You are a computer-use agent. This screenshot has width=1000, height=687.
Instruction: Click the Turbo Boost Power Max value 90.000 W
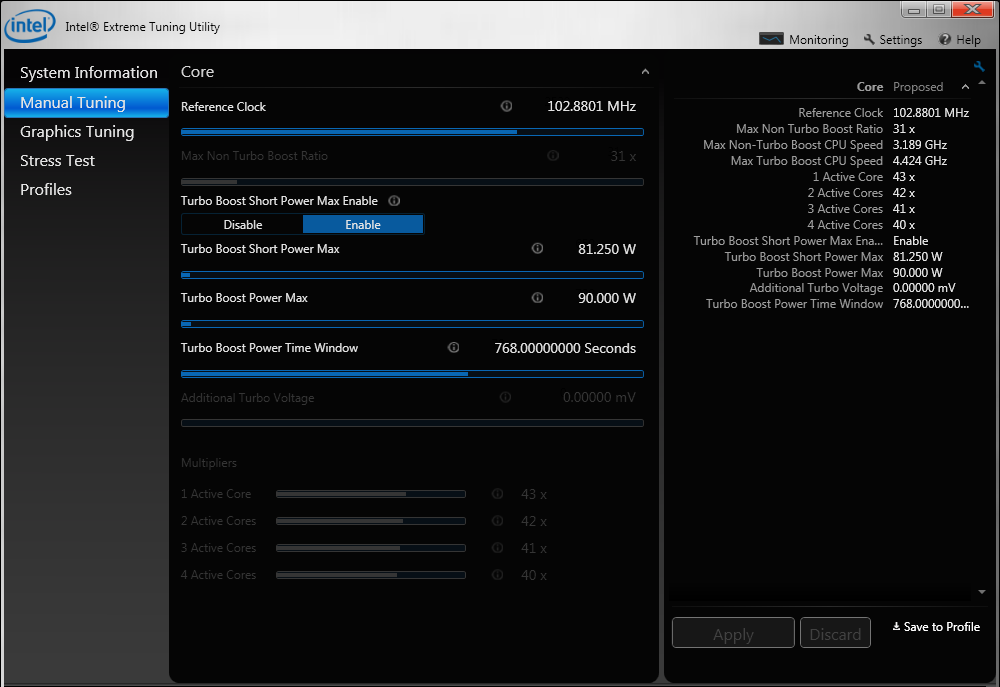coord(607,298)
